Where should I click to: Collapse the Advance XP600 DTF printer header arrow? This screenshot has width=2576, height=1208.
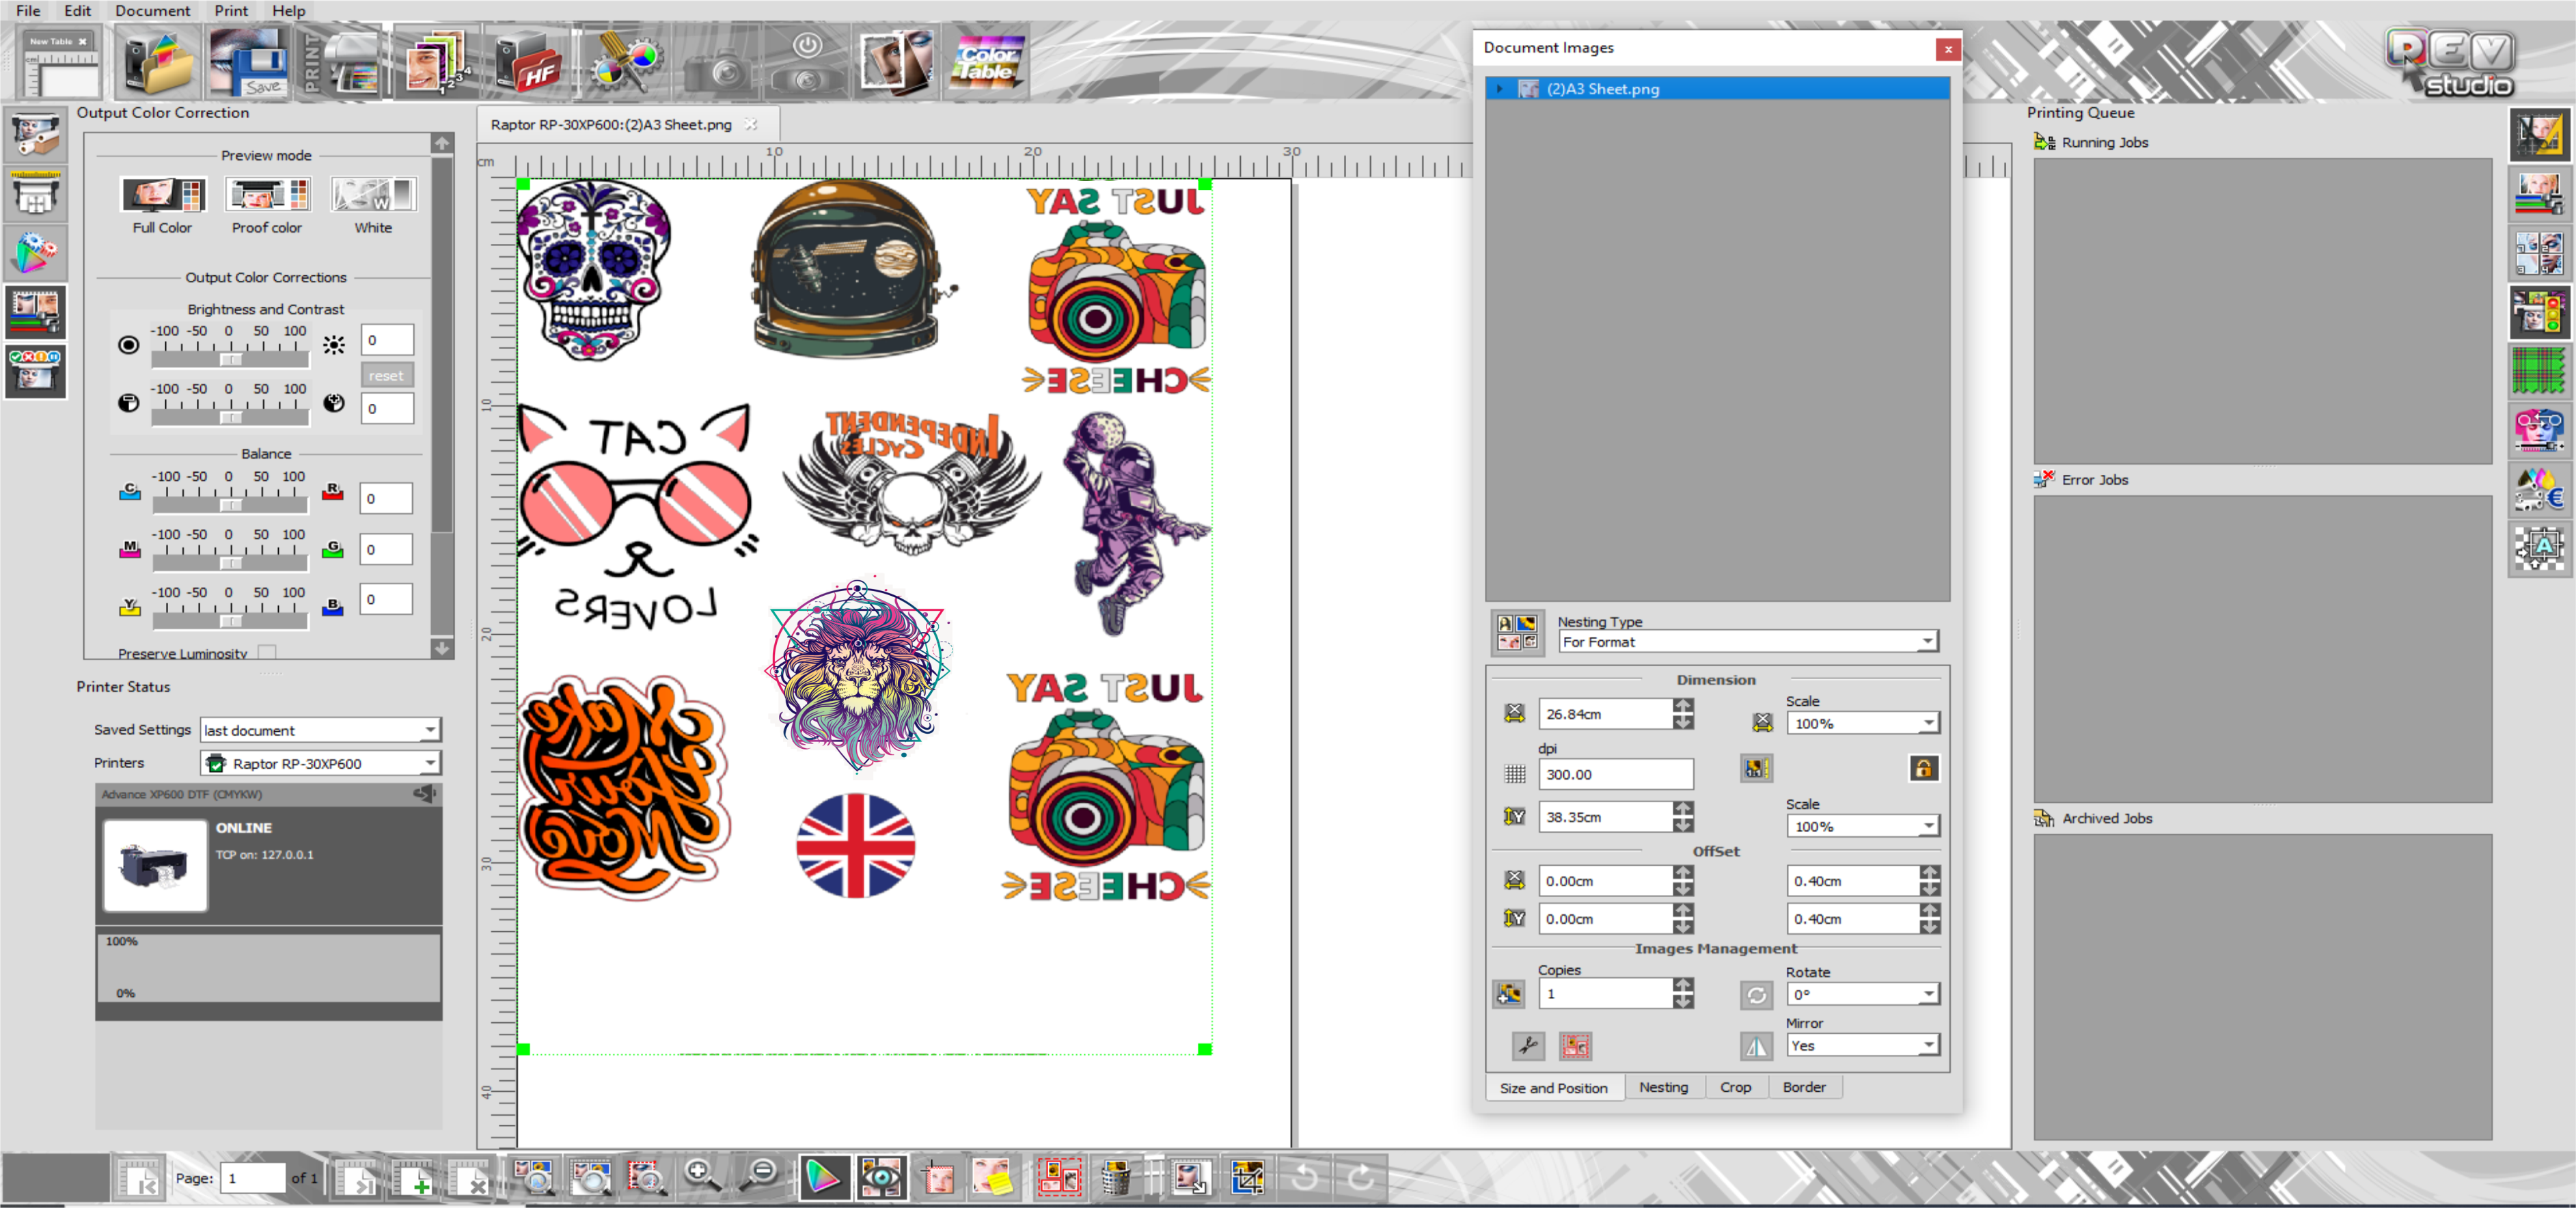[425, 794]
